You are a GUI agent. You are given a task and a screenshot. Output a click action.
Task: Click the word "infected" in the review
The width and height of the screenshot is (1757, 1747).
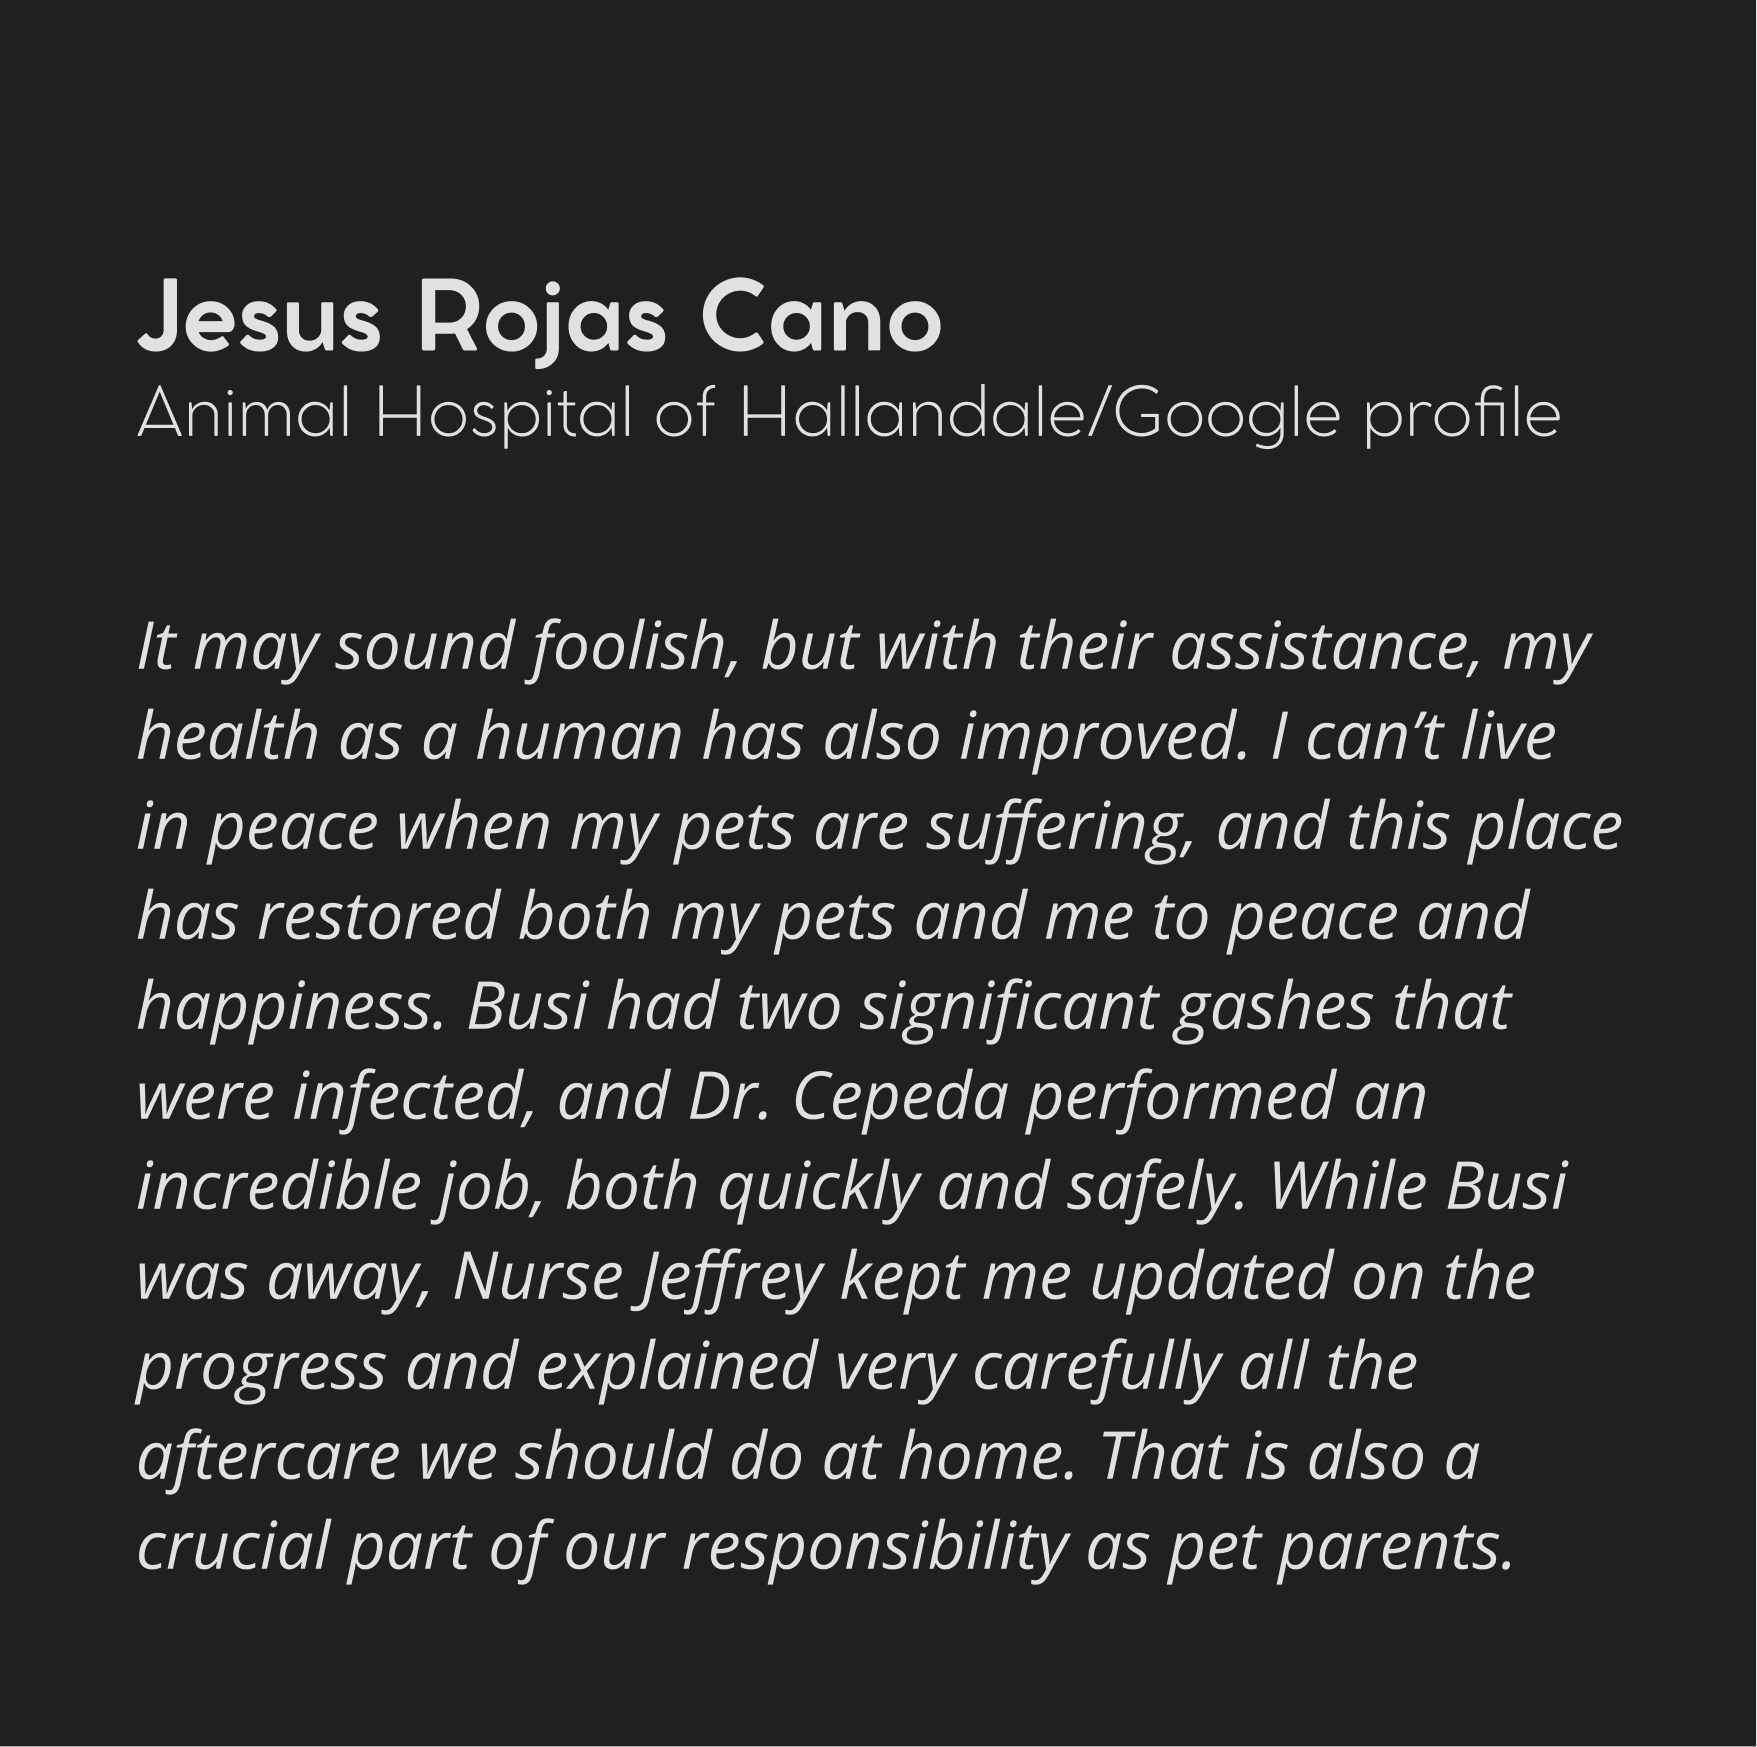pyautogui.click(x=412, y=1096)
